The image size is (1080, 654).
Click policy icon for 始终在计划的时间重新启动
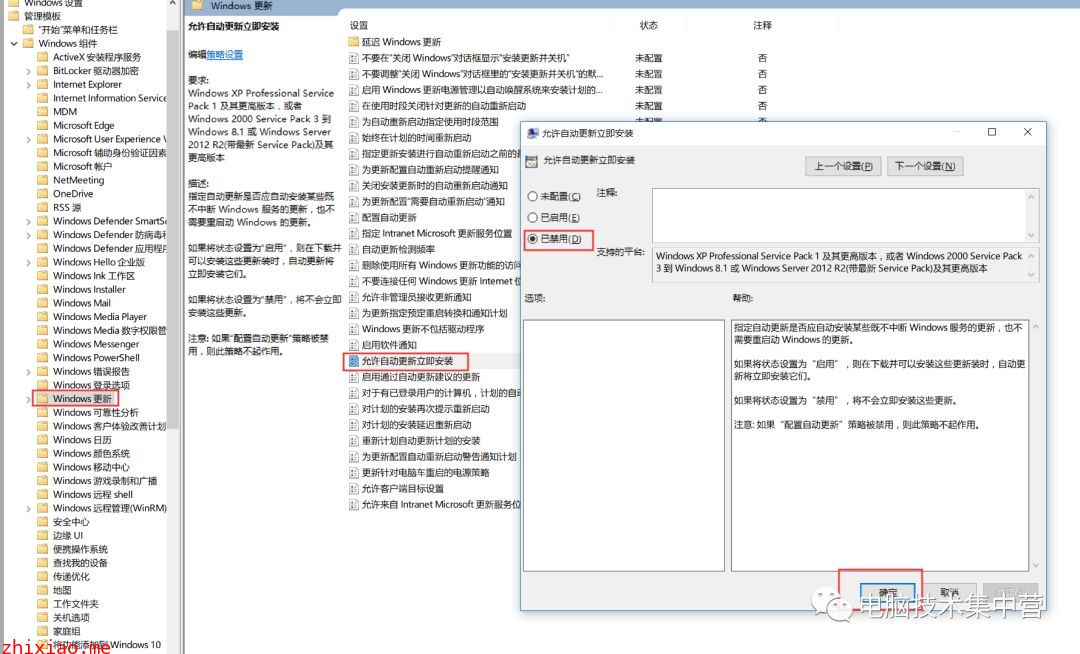pos(353,138)
